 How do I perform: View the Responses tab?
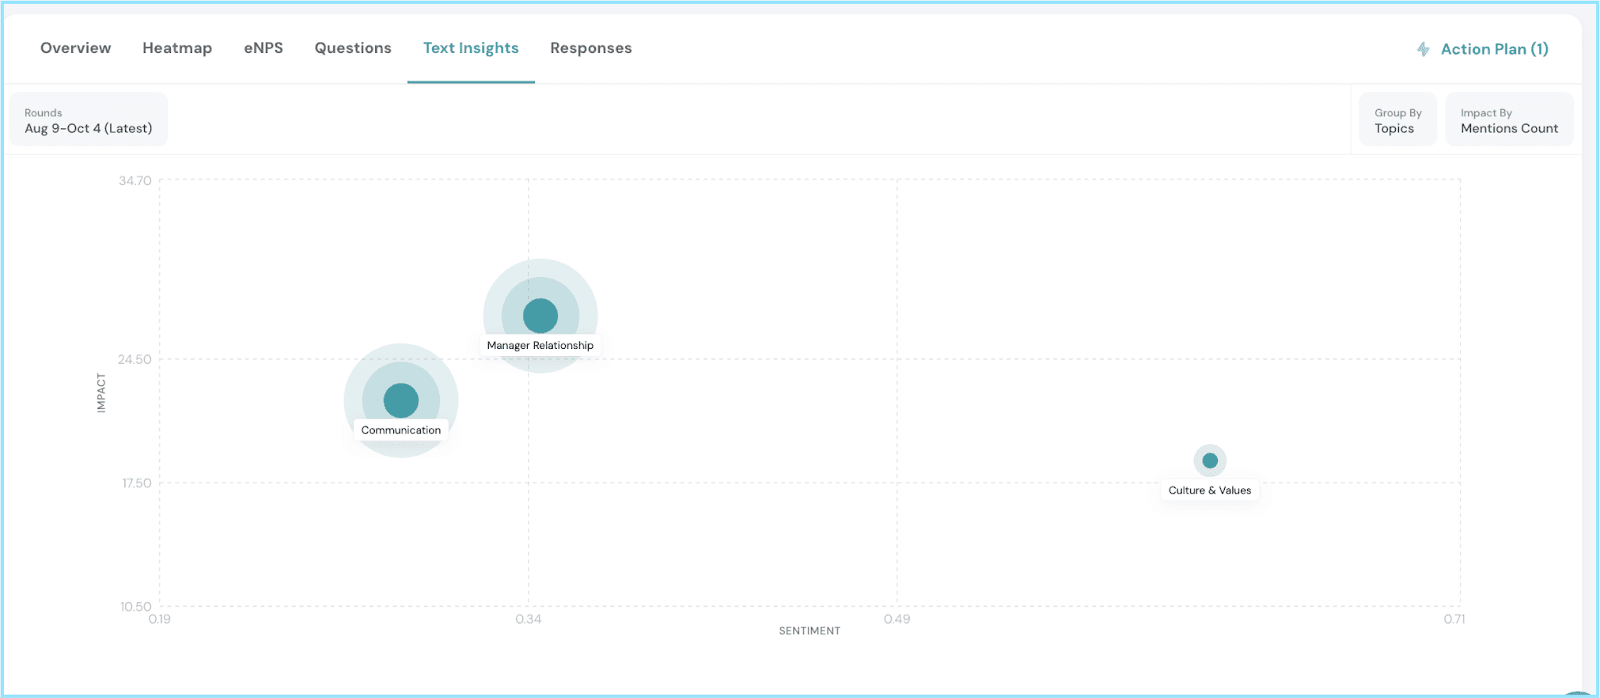click(590, 48)
